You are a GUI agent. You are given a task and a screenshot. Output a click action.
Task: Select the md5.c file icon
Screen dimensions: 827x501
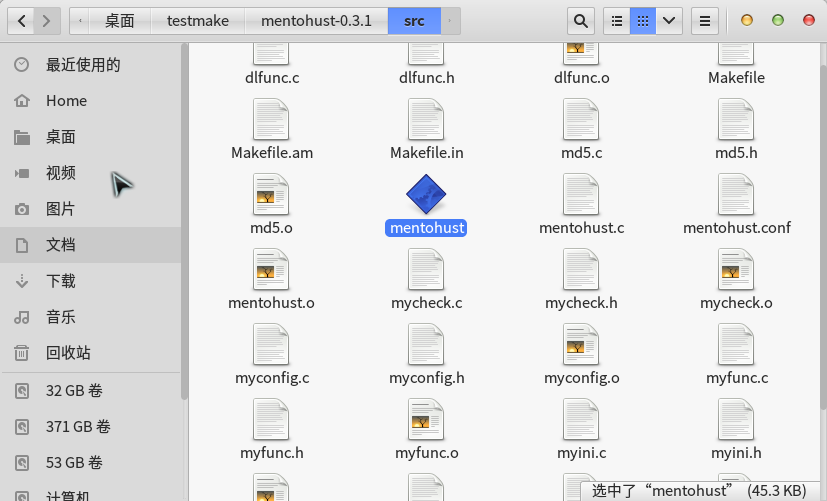pos(581,119)
